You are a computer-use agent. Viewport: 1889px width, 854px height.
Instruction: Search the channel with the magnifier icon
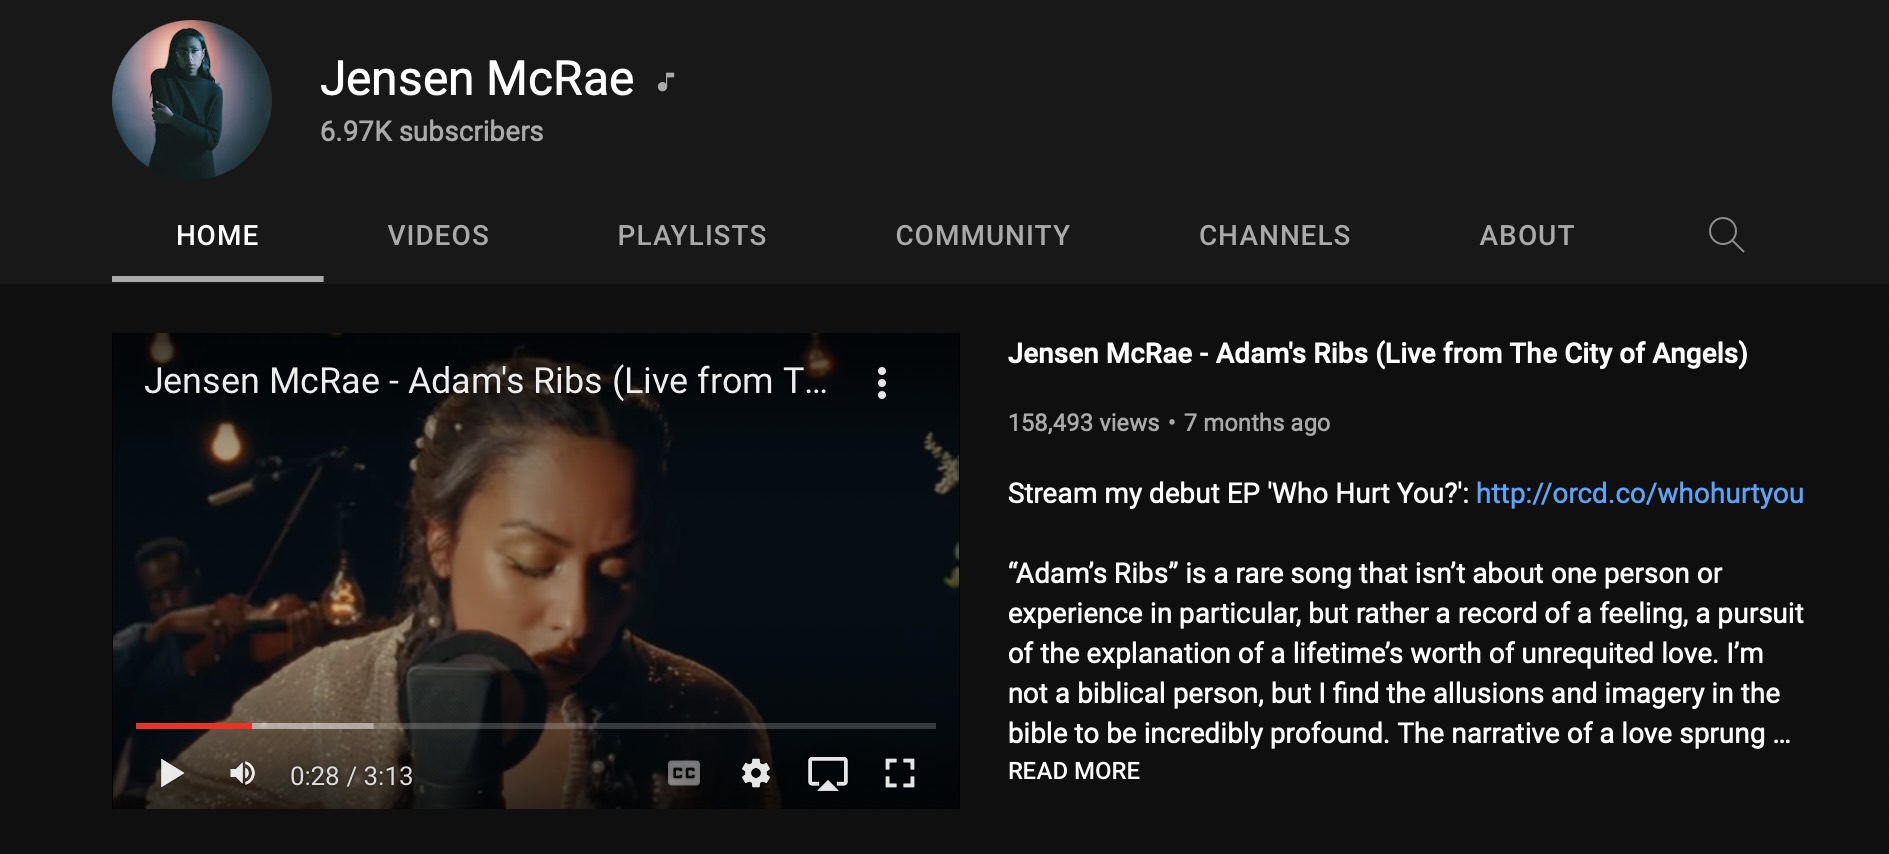1726,235
